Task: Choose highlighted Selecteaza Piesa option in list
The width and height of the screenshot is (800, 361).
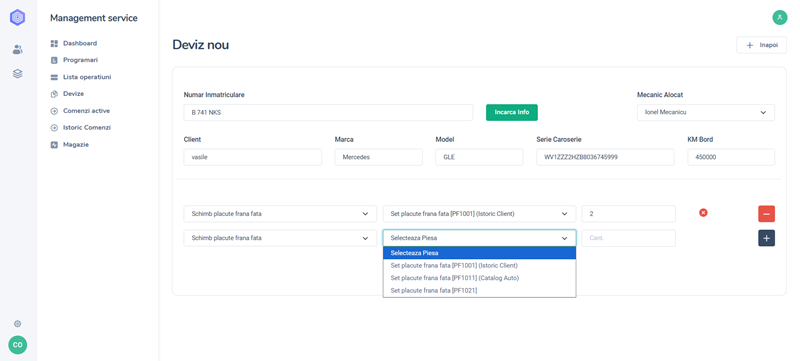Action: click(479, 253)
